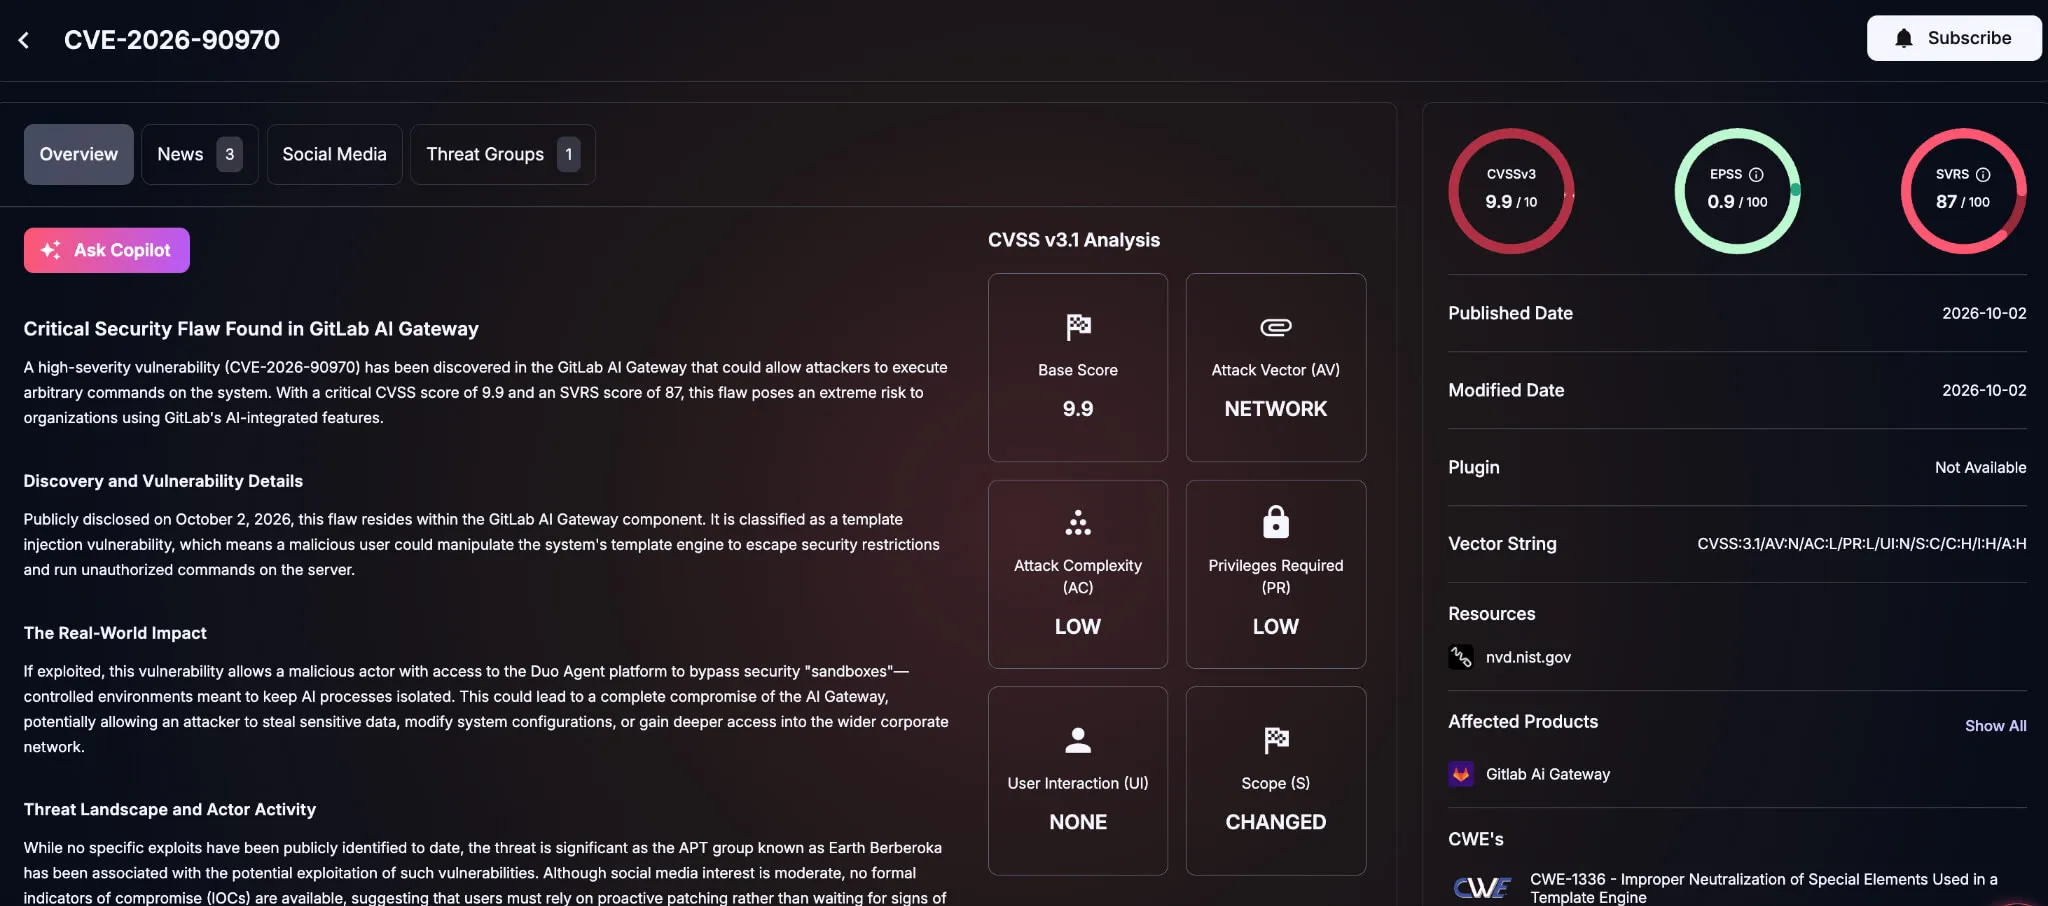Open Ask Copilot
This screenshot has width=2048, height=906.
(107, 250)
